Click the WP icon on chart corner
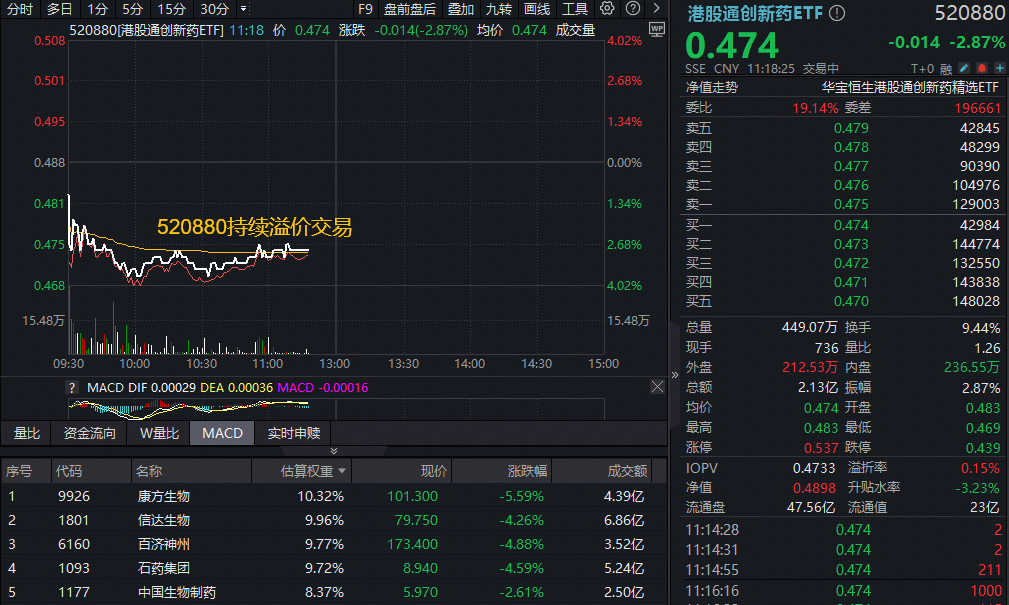1009x605 pixels. [x=656, y=29]
